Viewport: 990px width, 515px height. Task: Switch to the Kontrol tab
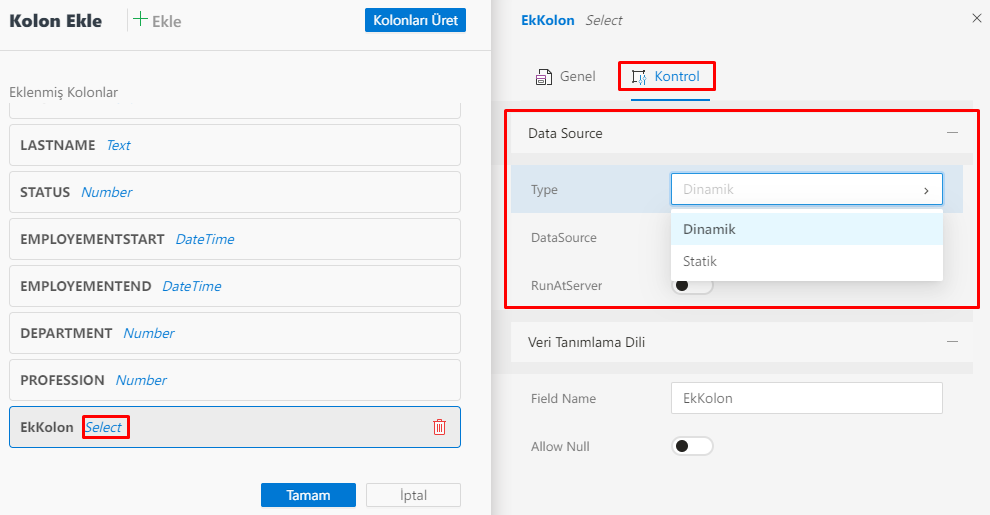tap(676, 77)
